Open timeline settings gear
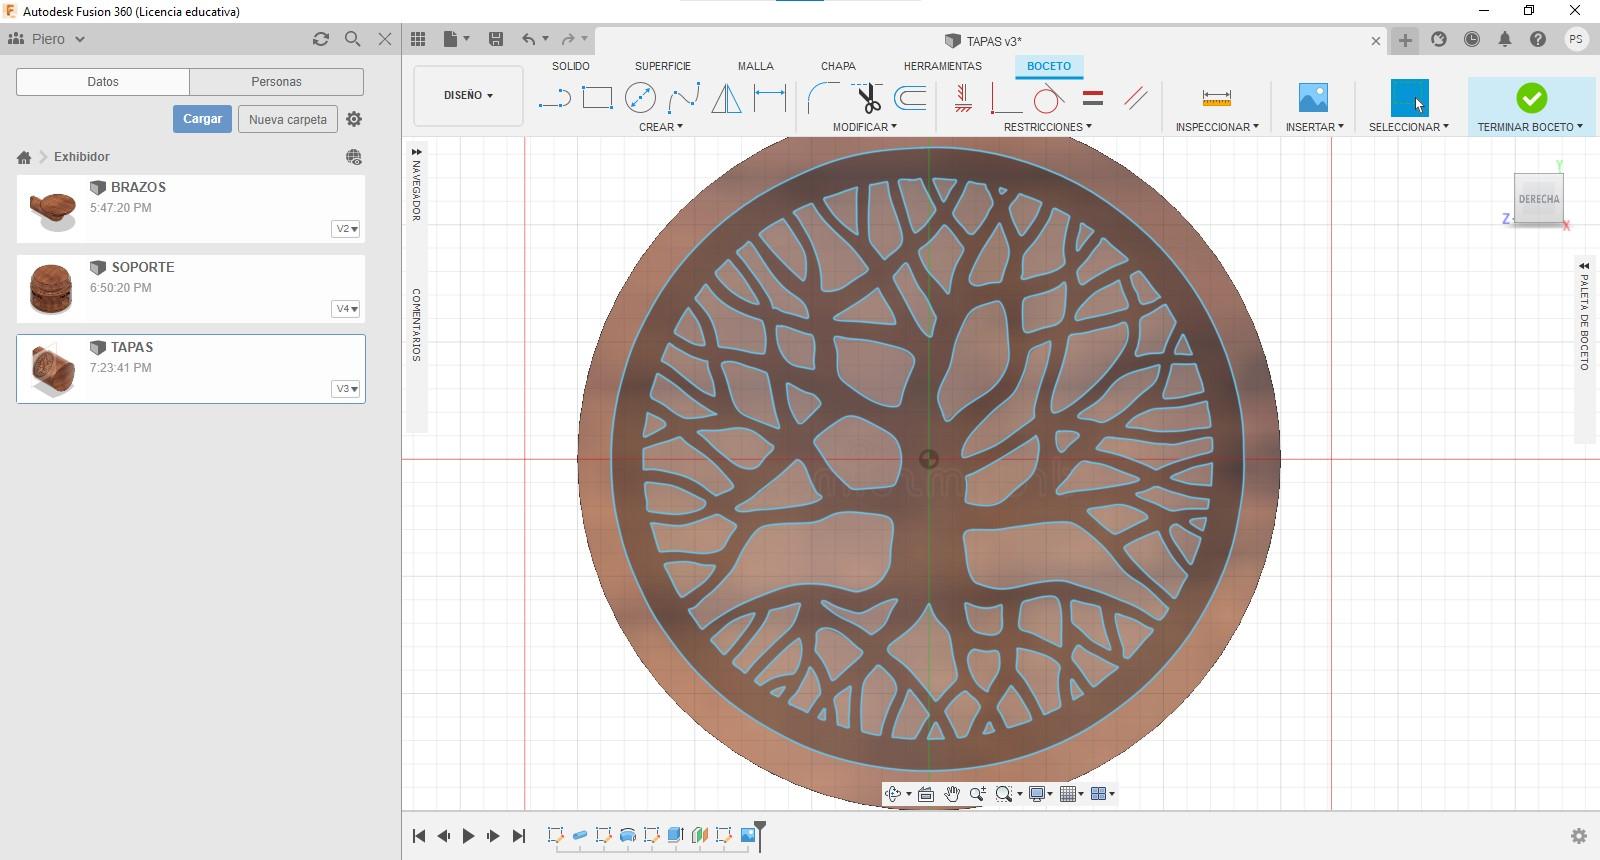The width and height of the screenshot is (1600, 860). point(1579,836)
